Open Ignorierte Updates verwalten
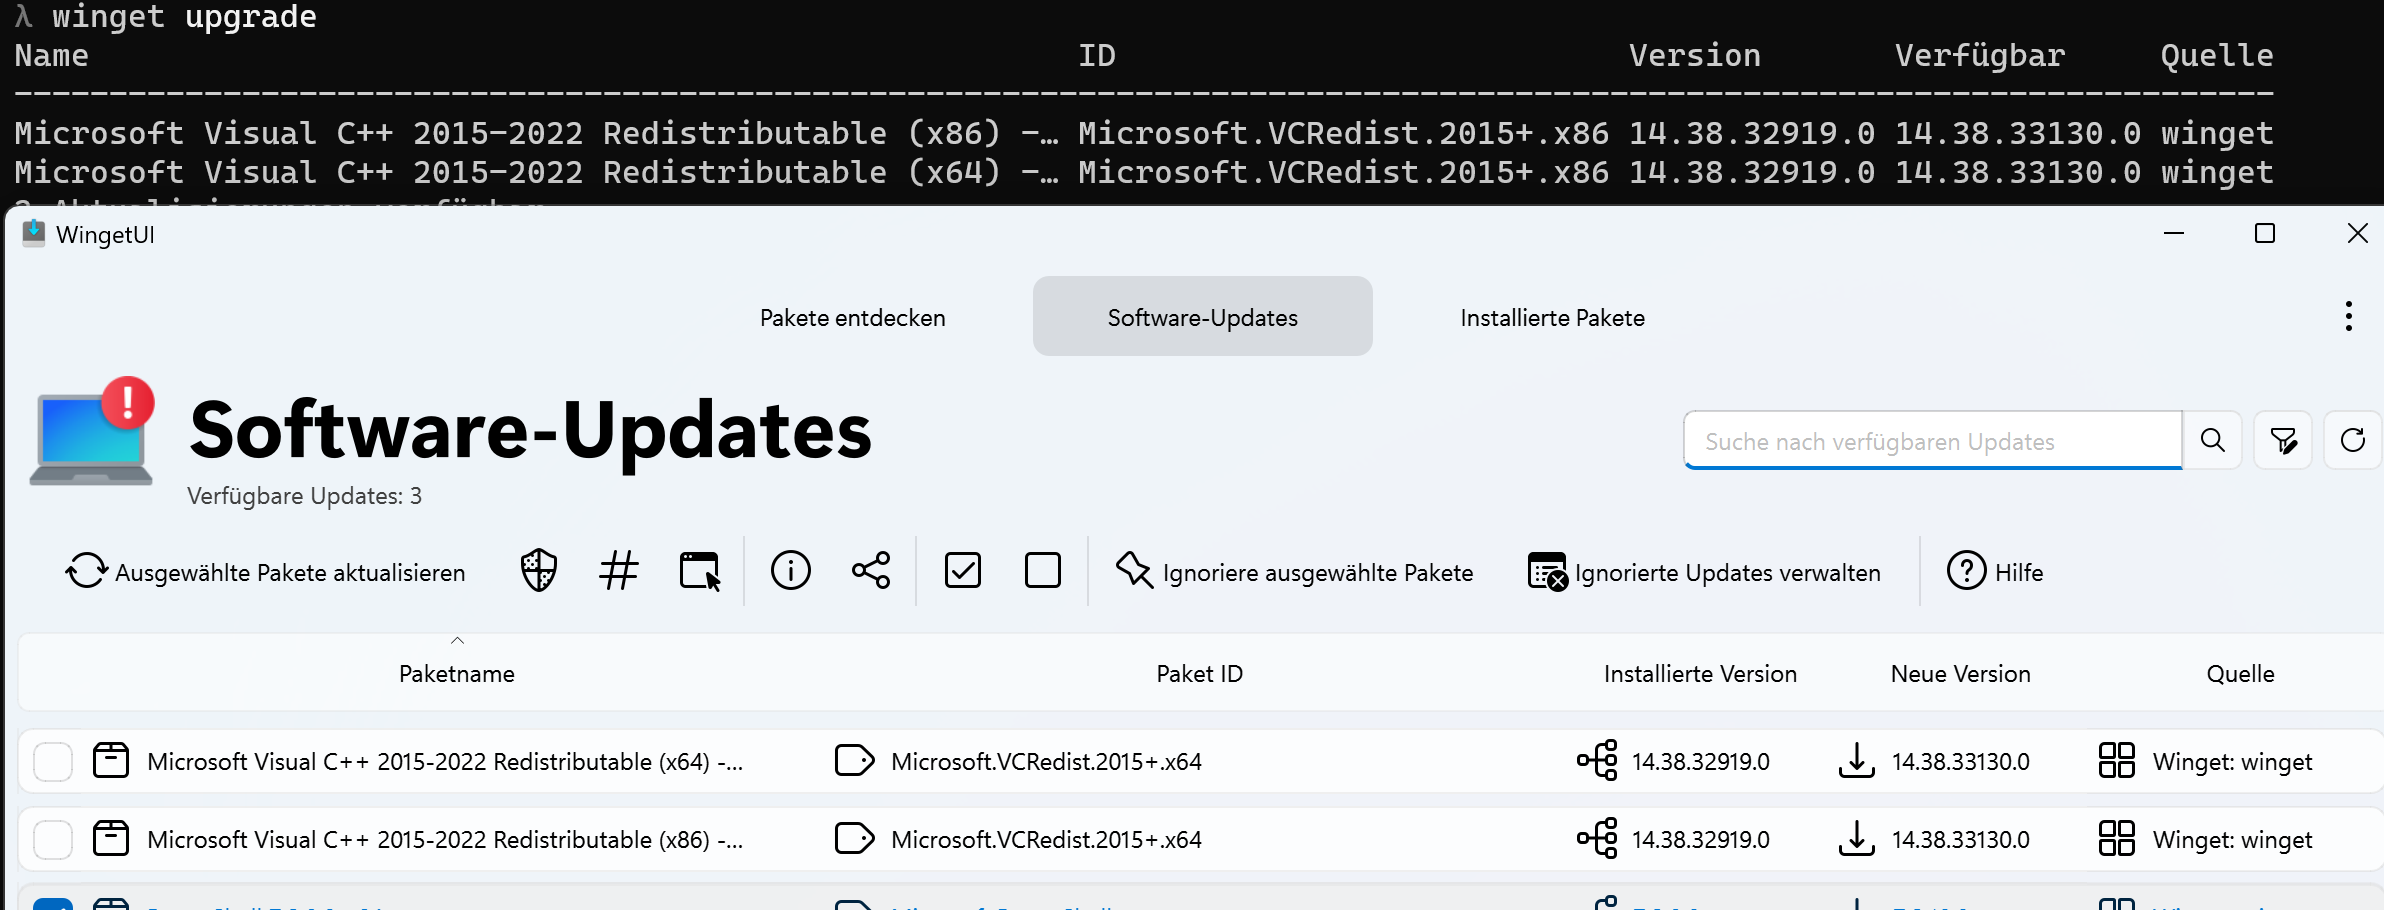 click(1704, 572)
